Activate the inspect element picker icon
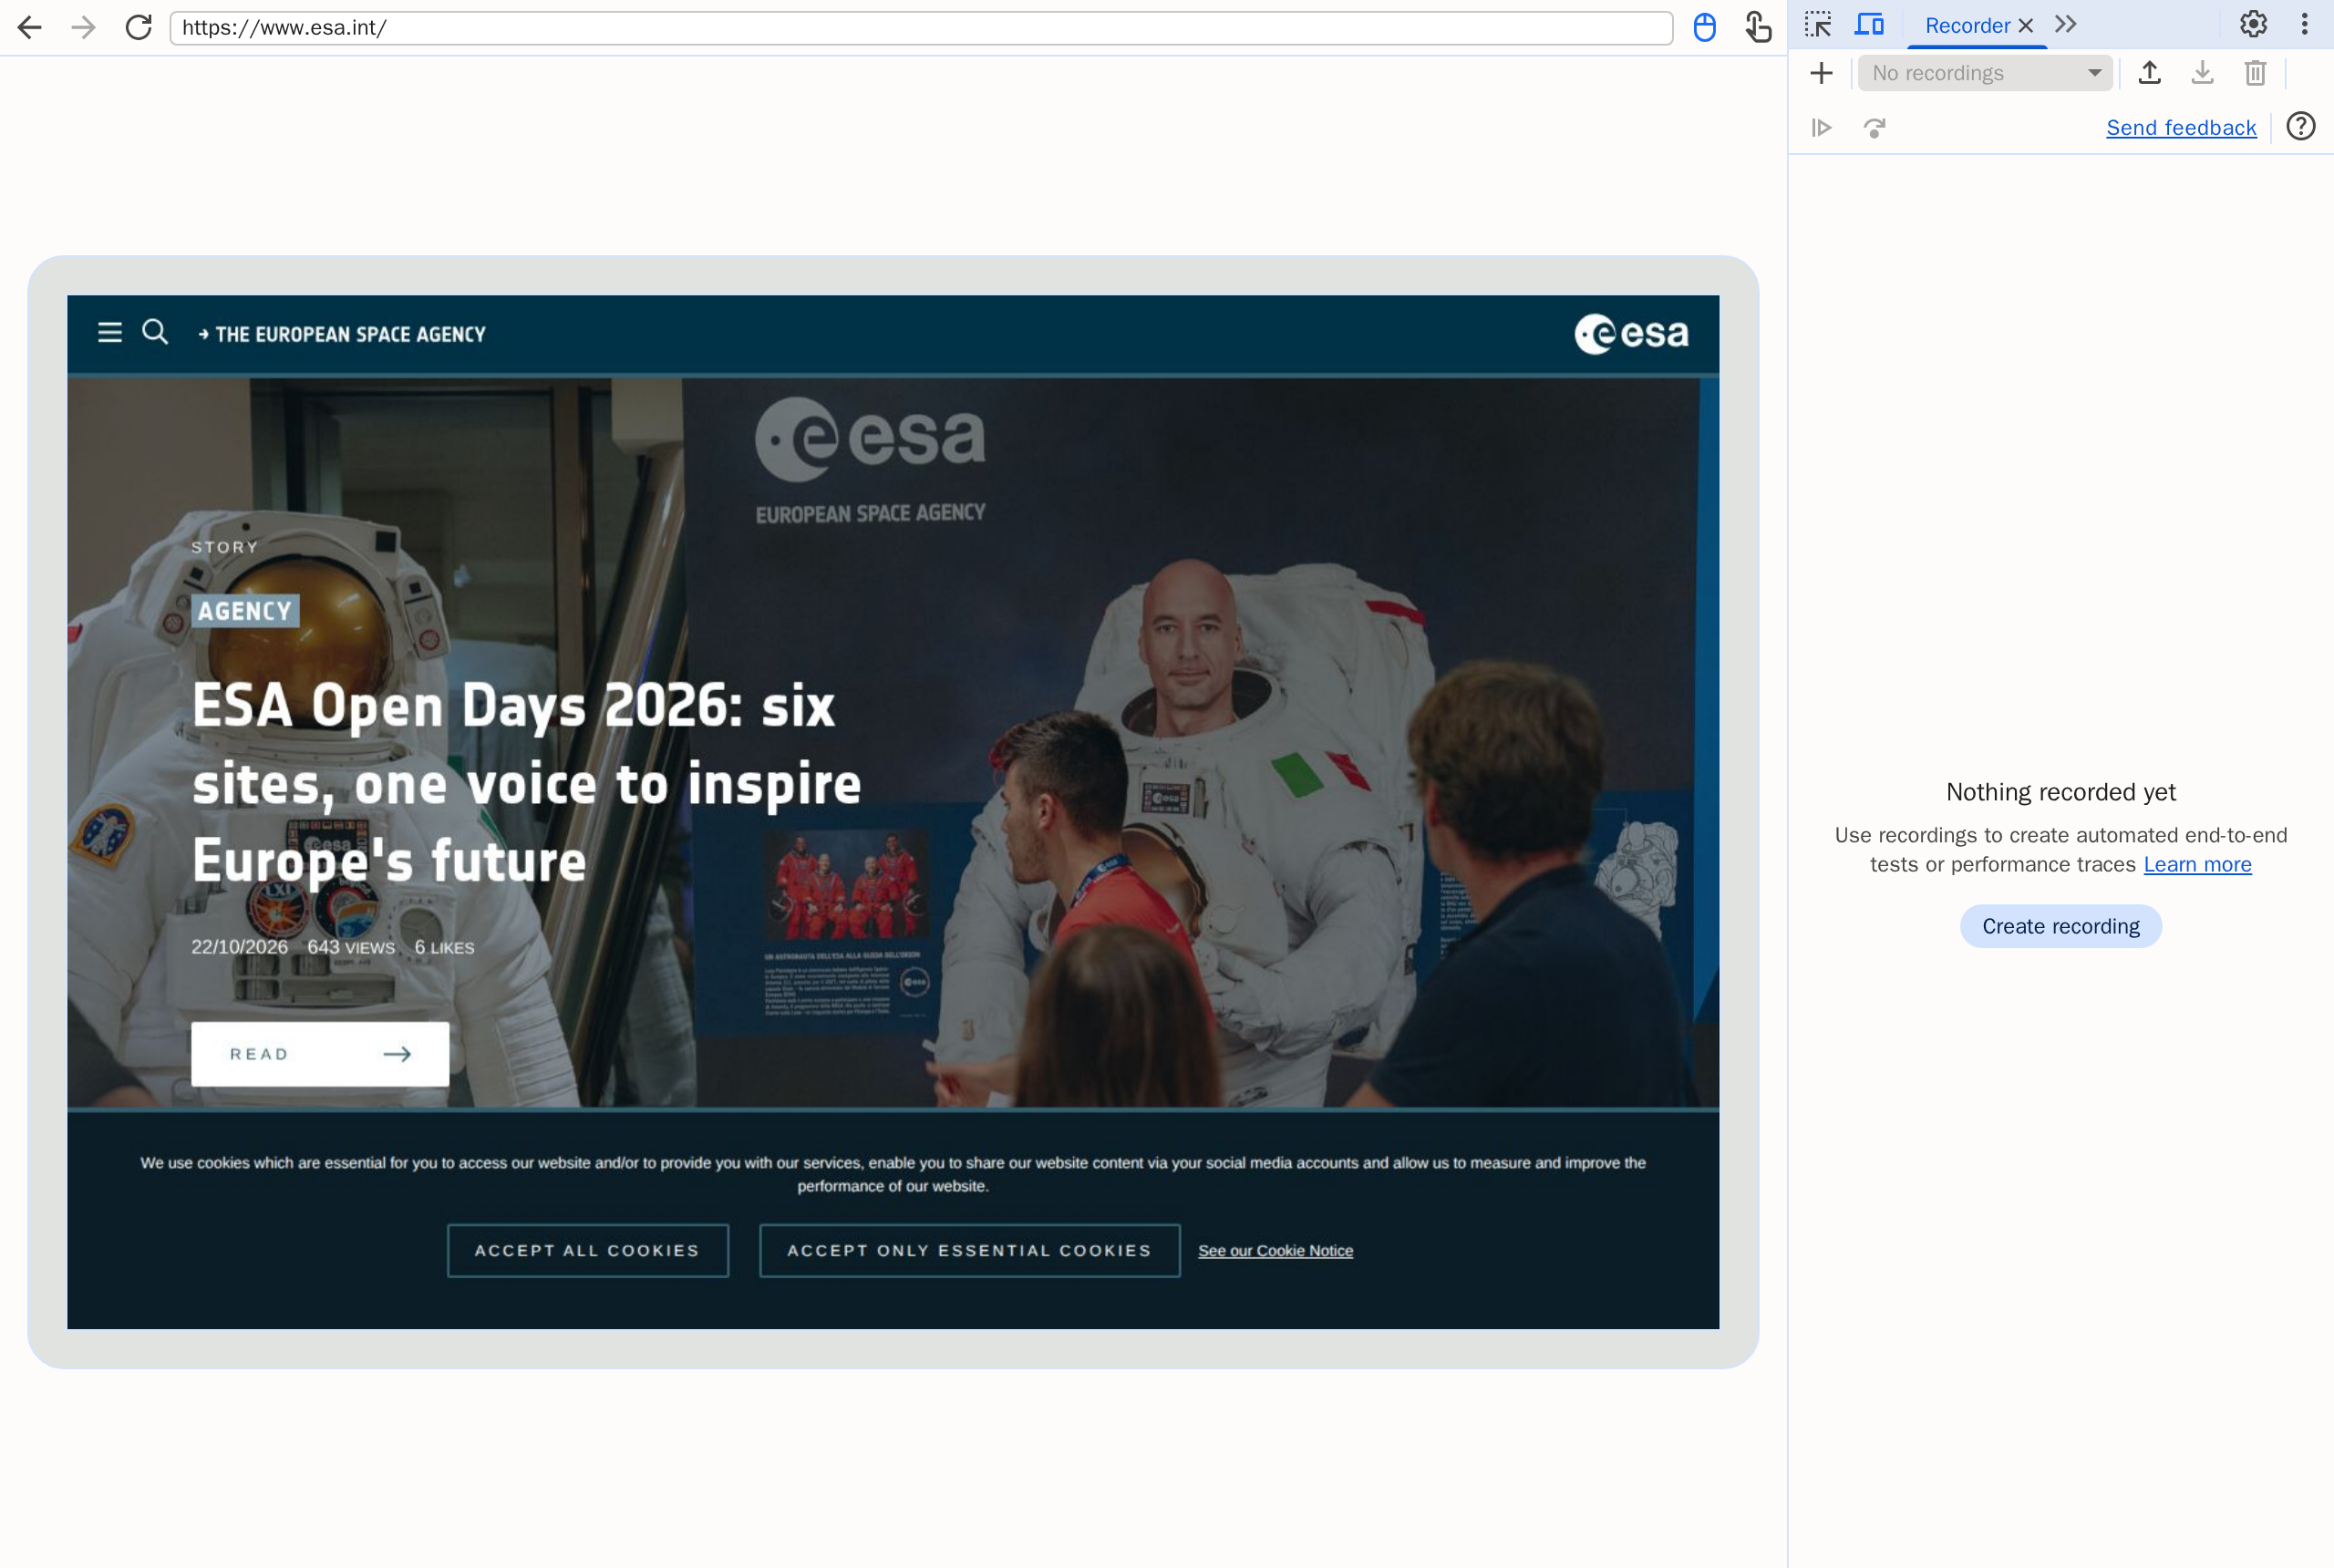 coord(1817,25)
